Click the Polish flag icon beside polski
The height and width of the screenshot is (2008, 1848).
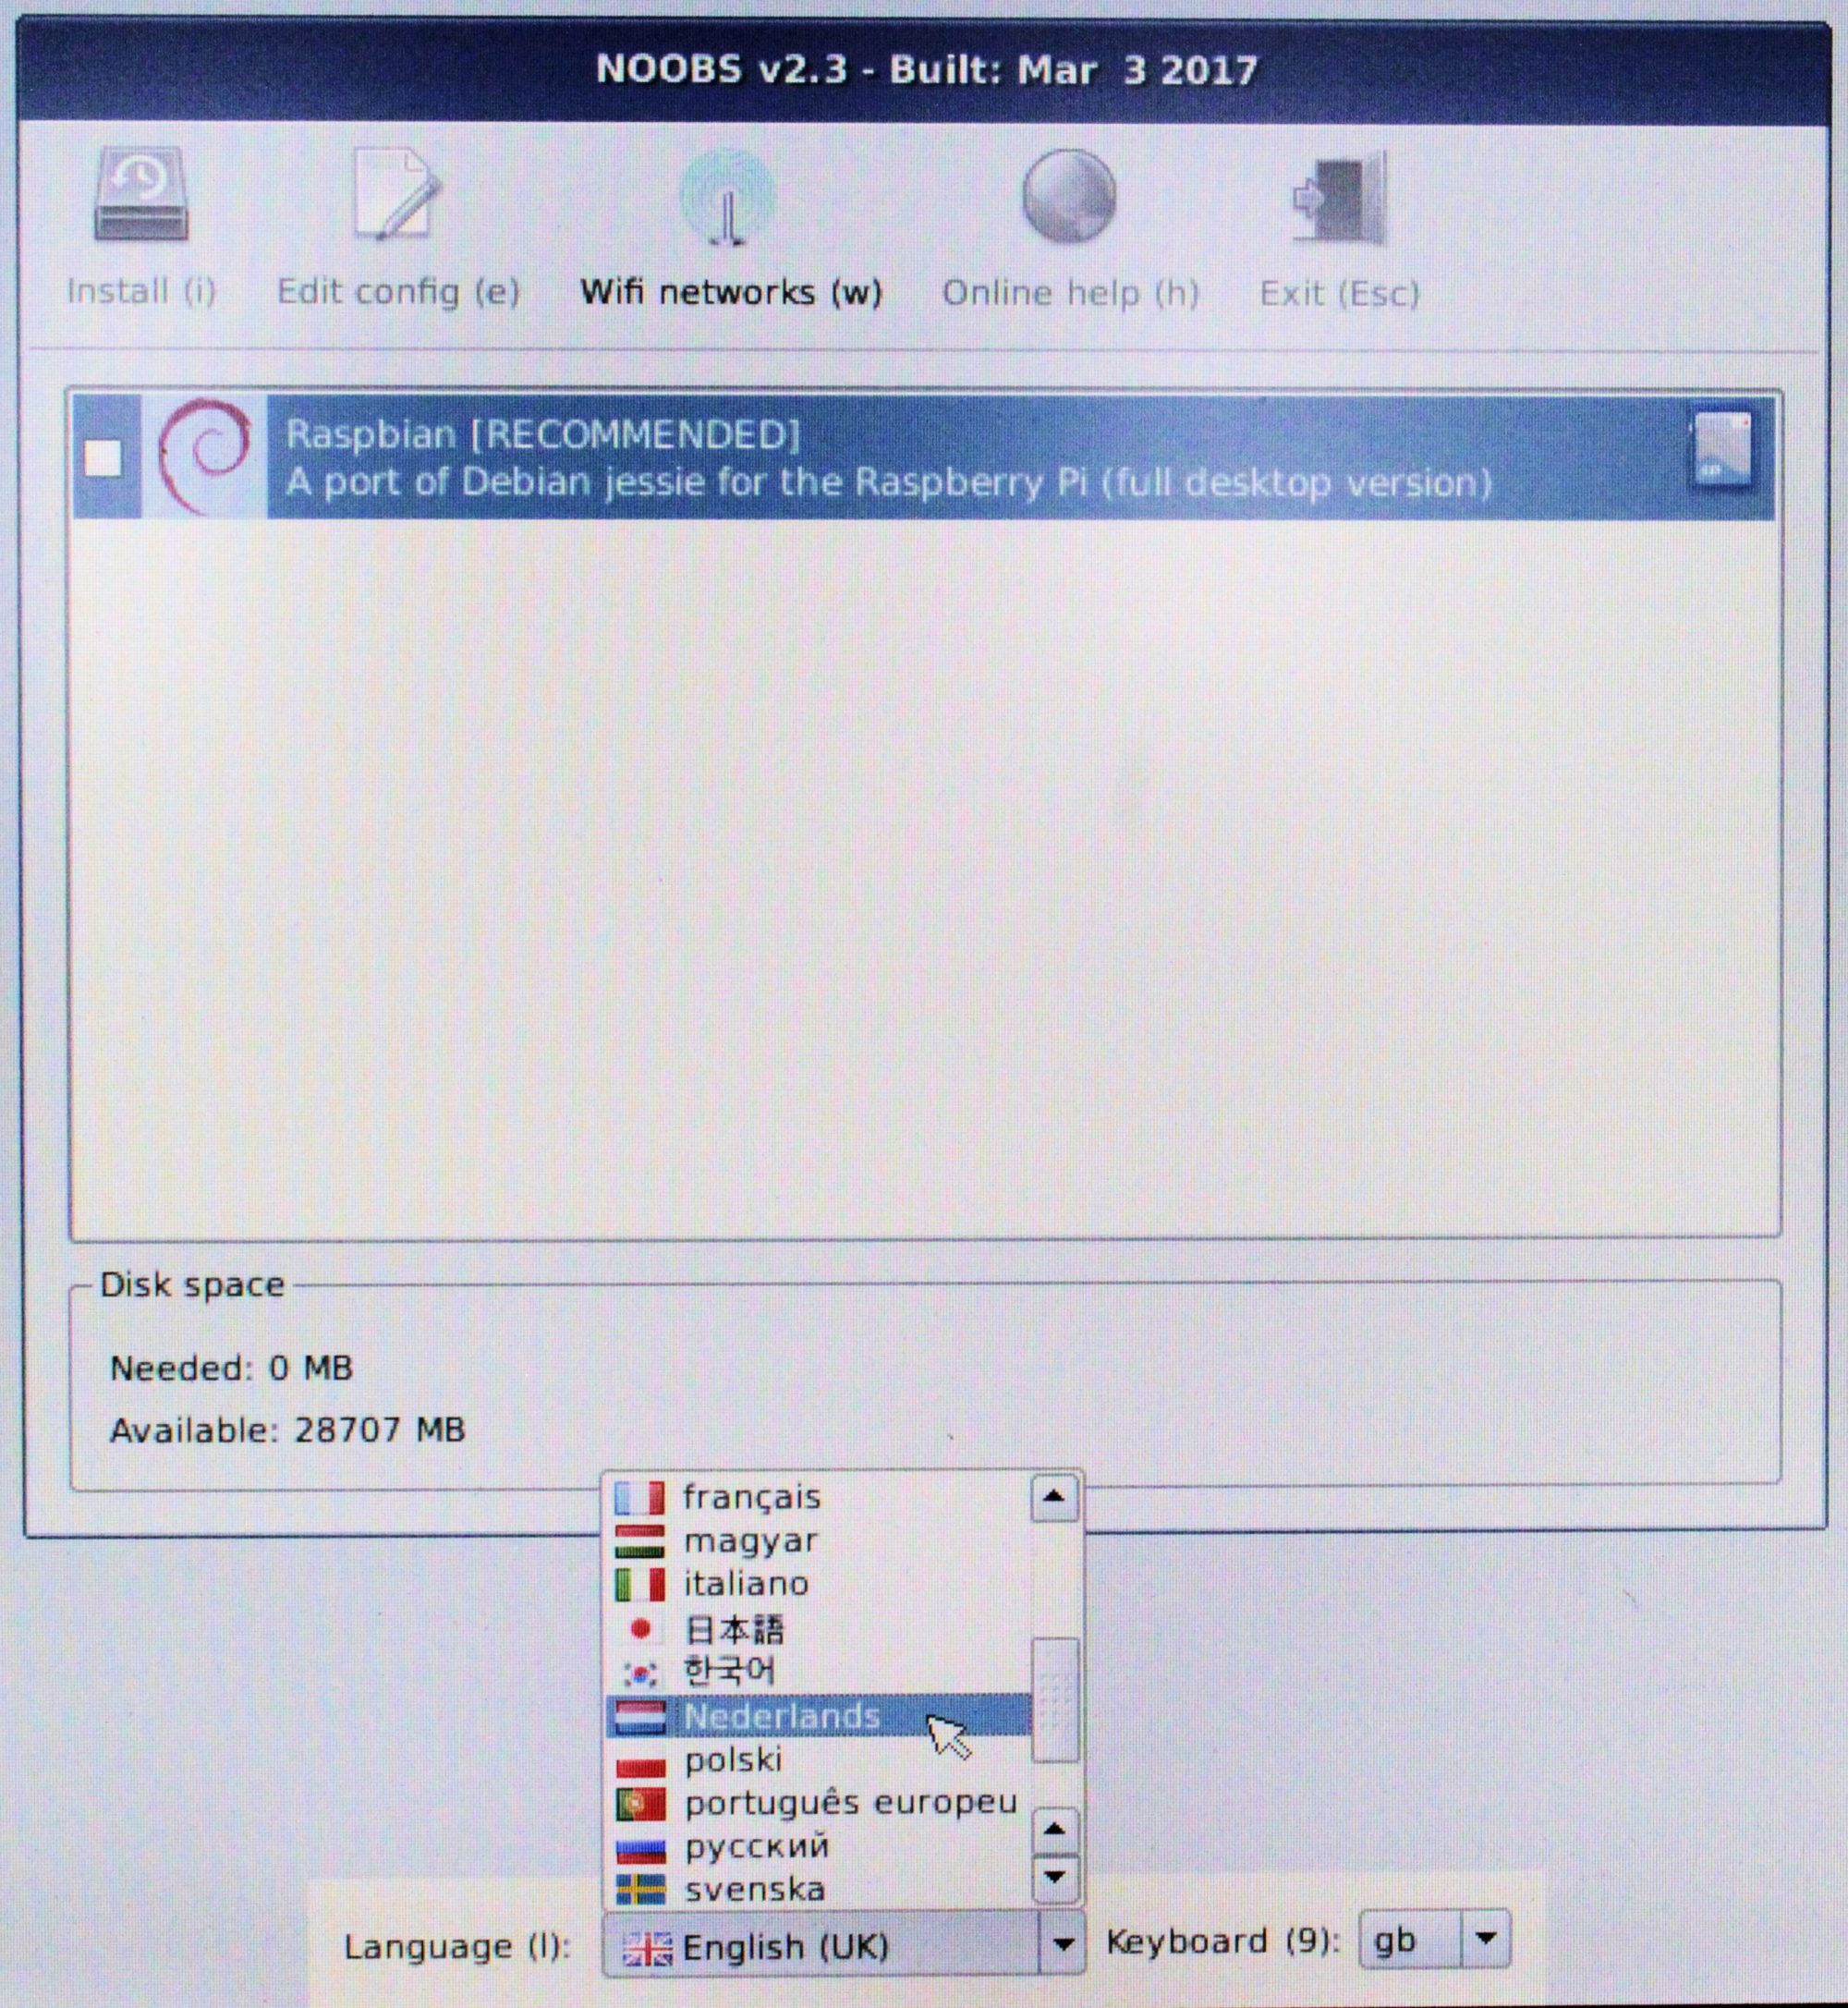640,1761
